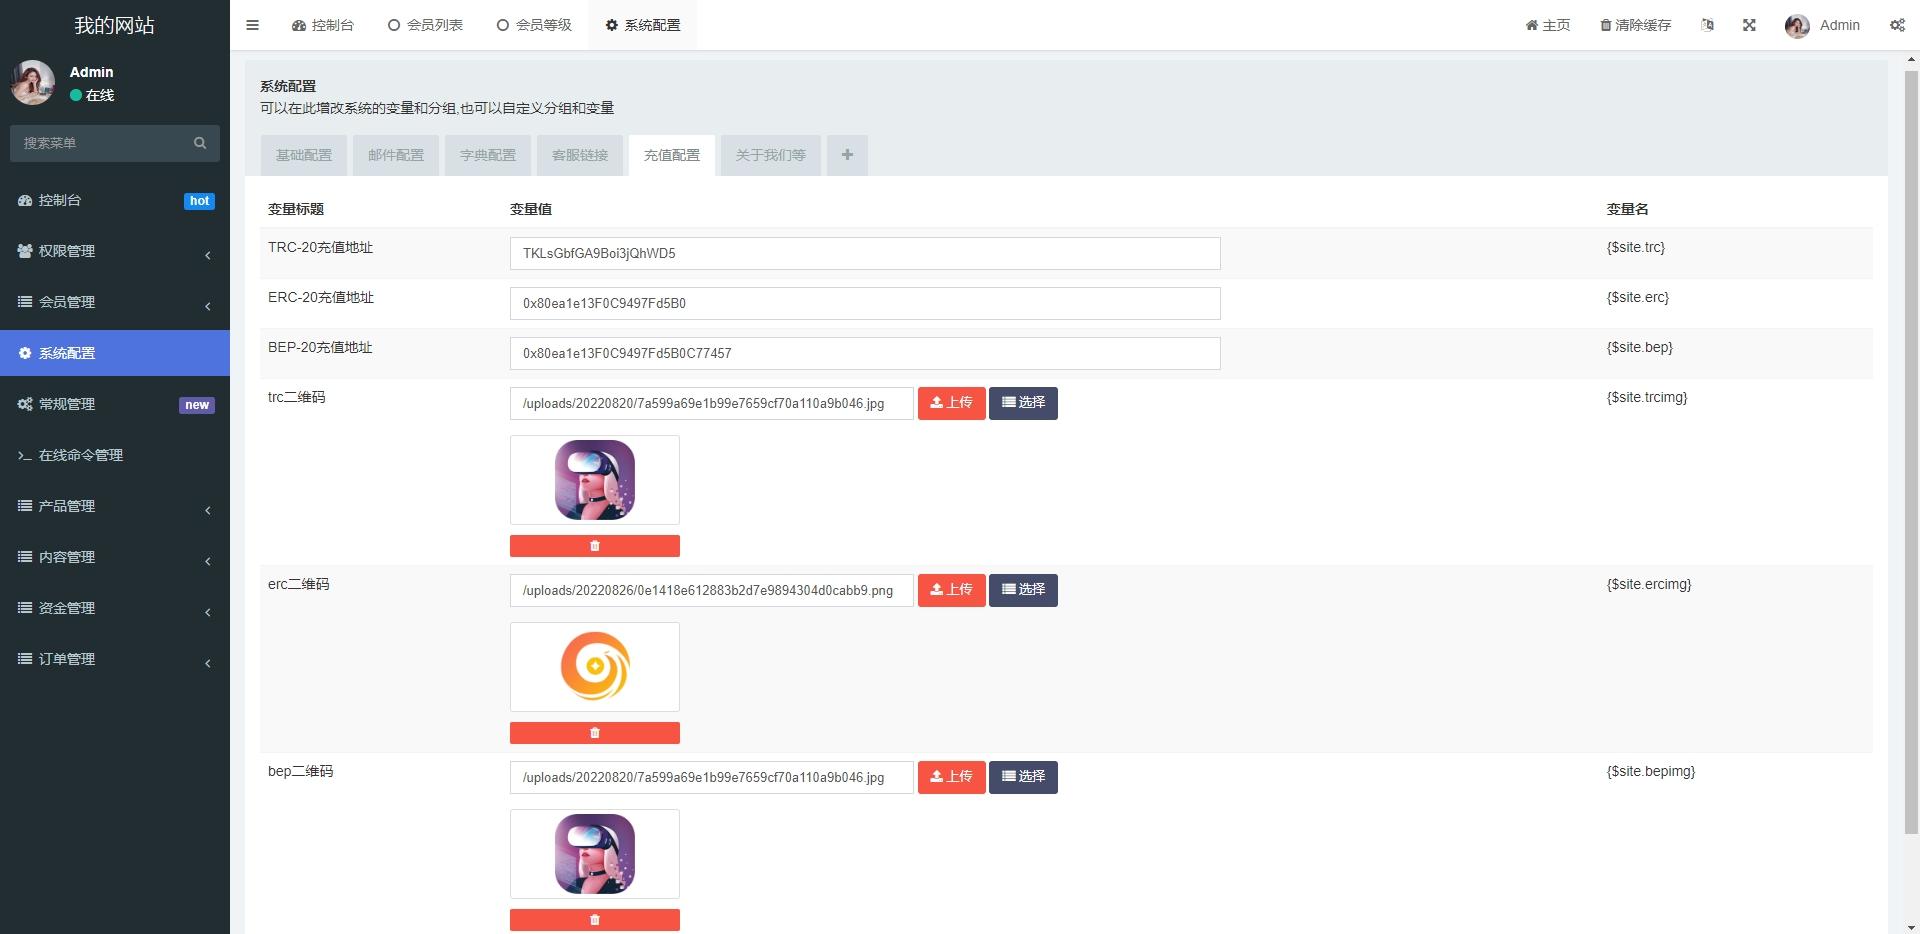Viewport: 1920px width, 934px height.
Task: Click the Admin avatar in top header
Action: (1797, 26)
